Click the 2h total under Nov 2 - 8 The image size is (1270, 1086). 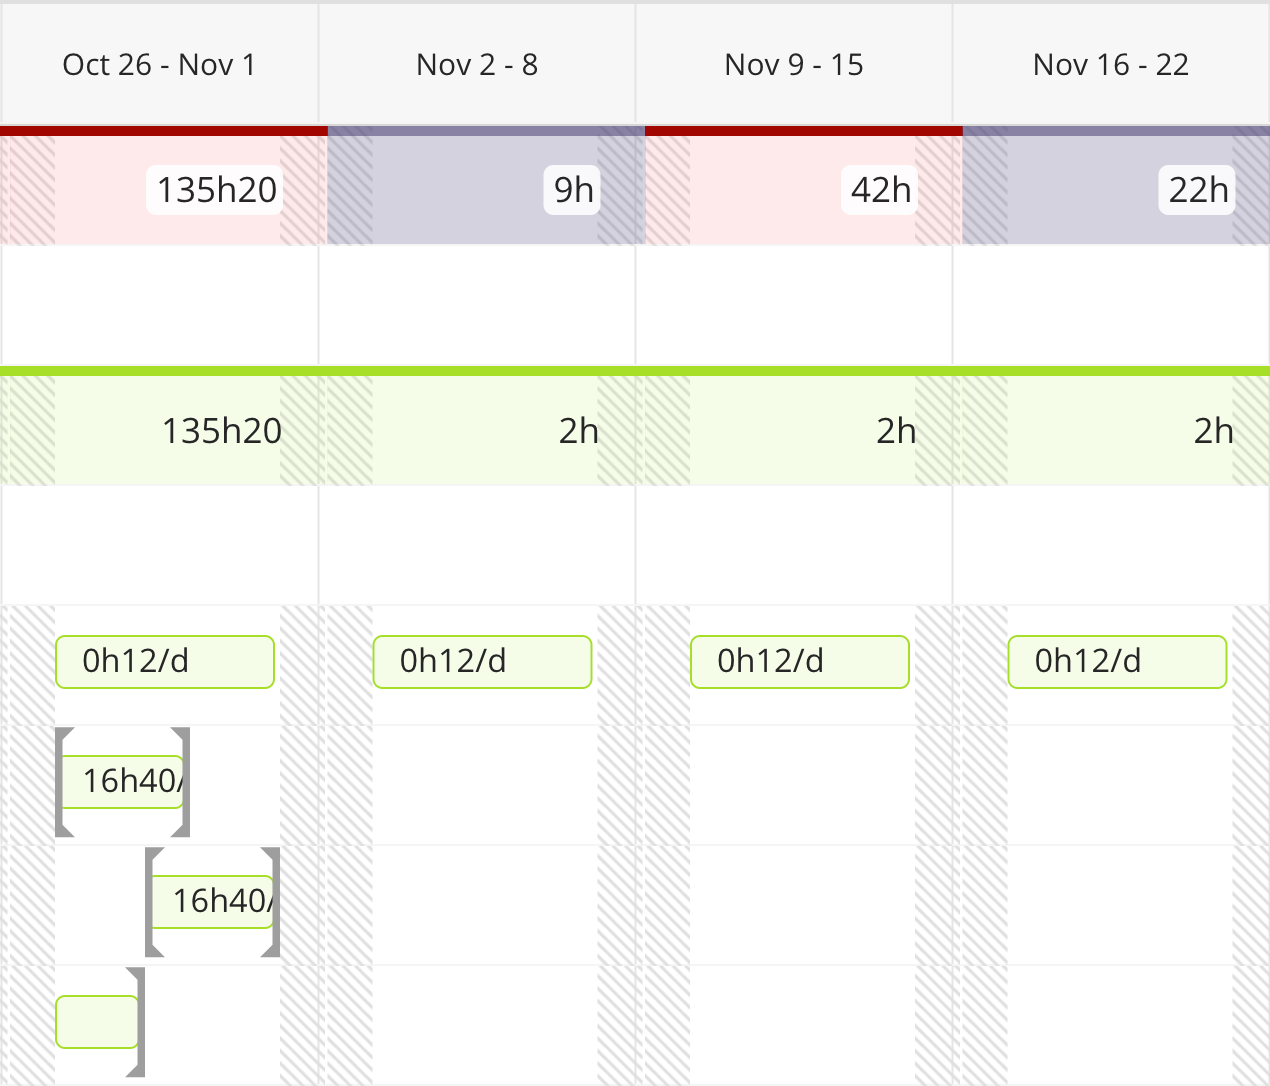coord(578,431)
